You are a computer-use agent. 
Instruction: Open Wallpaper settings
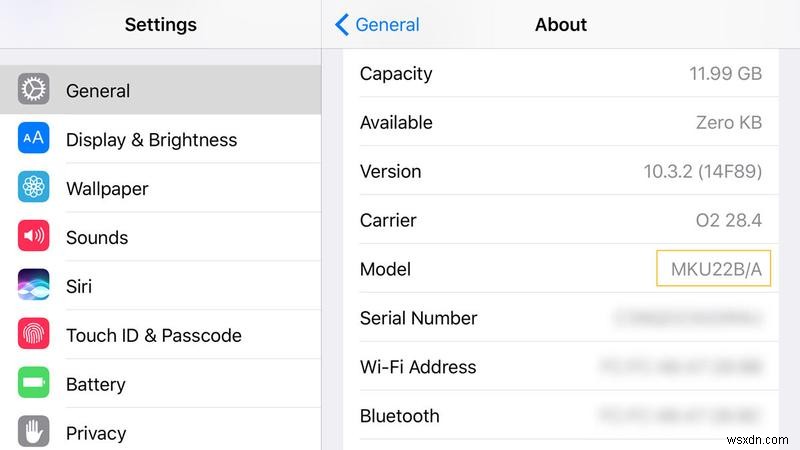[x=107, y=189]
